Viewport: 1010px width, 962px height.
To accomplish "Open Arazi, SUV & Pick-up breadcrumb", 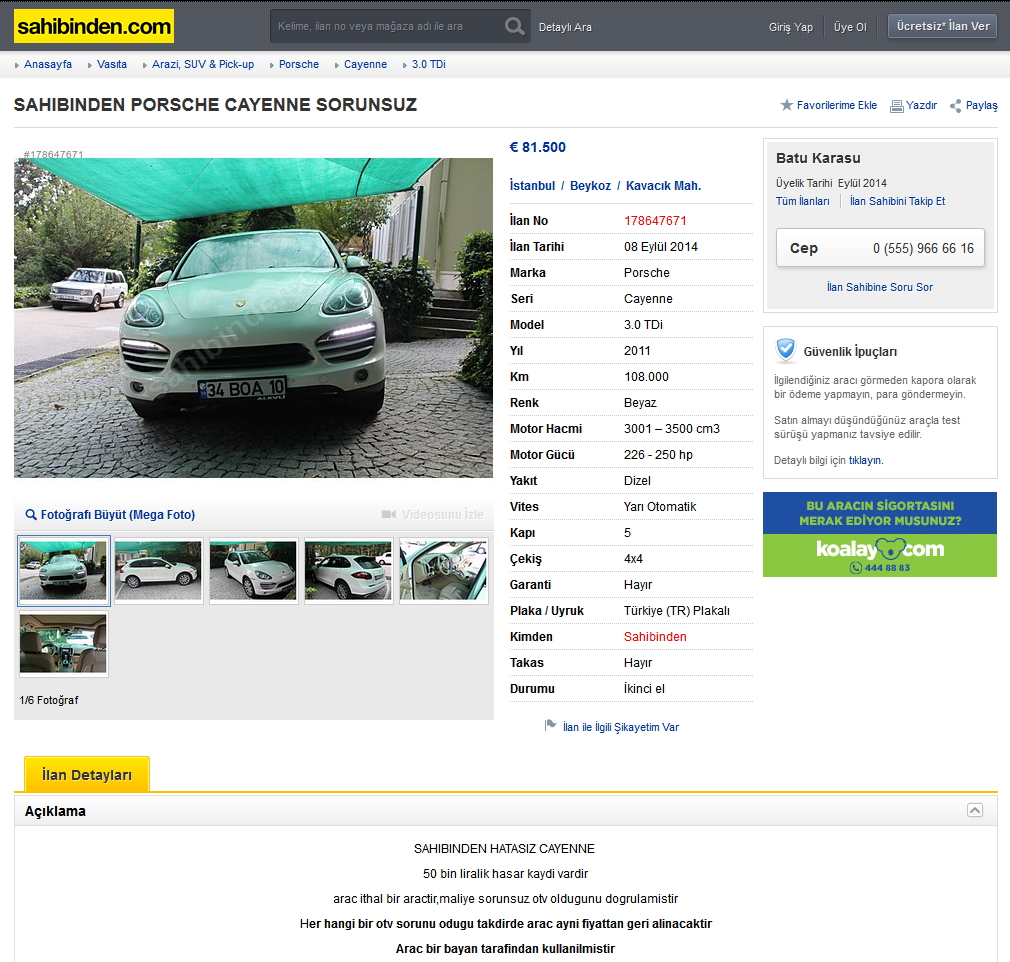I will [203, 64].
